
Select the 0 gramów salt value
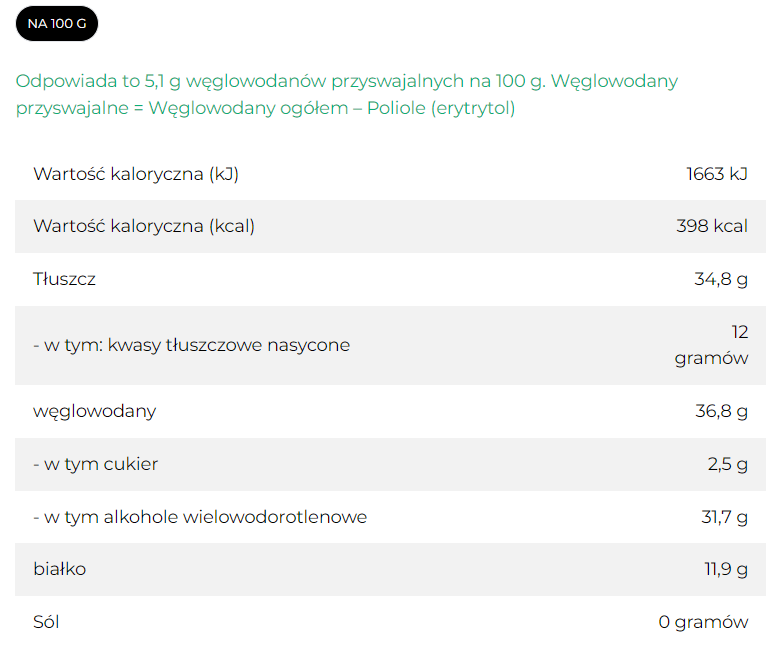tap(702, 622)
